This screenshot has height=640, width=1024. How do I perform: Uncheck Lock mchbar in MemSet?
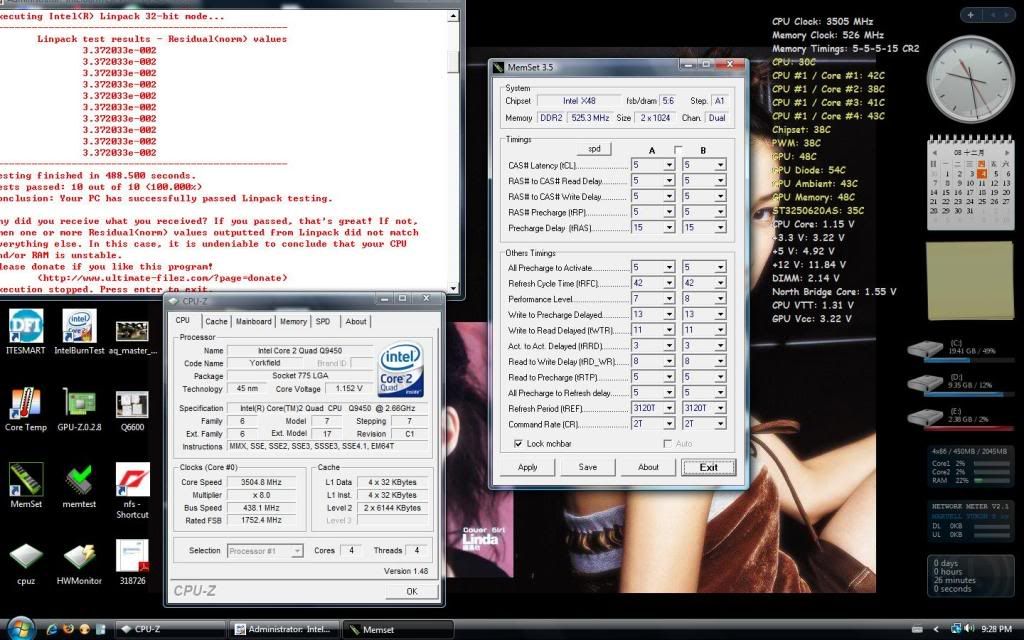point(518,443)
